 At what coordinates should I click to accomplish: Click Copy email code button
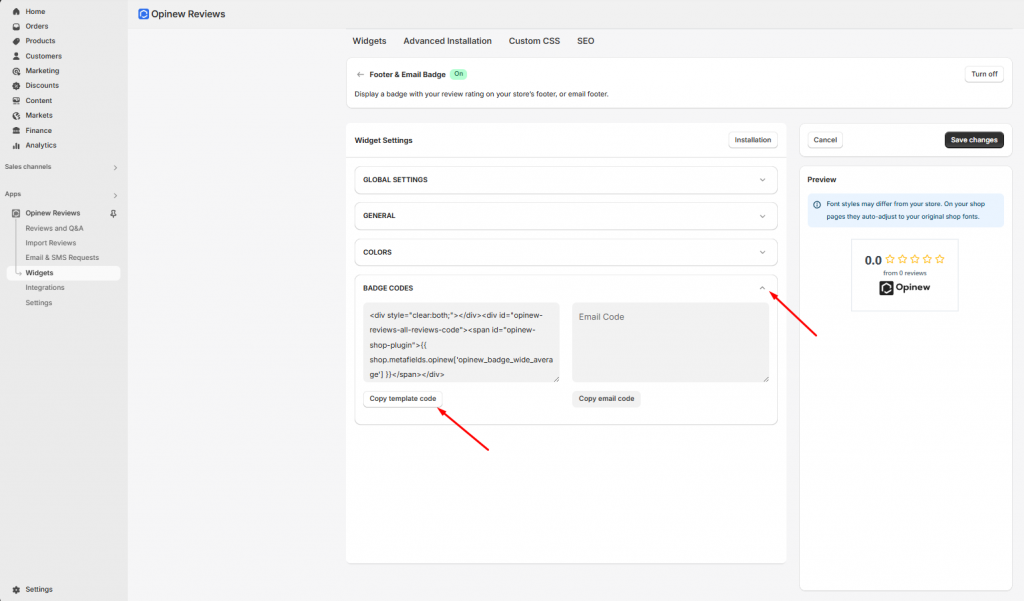[606, 398]
